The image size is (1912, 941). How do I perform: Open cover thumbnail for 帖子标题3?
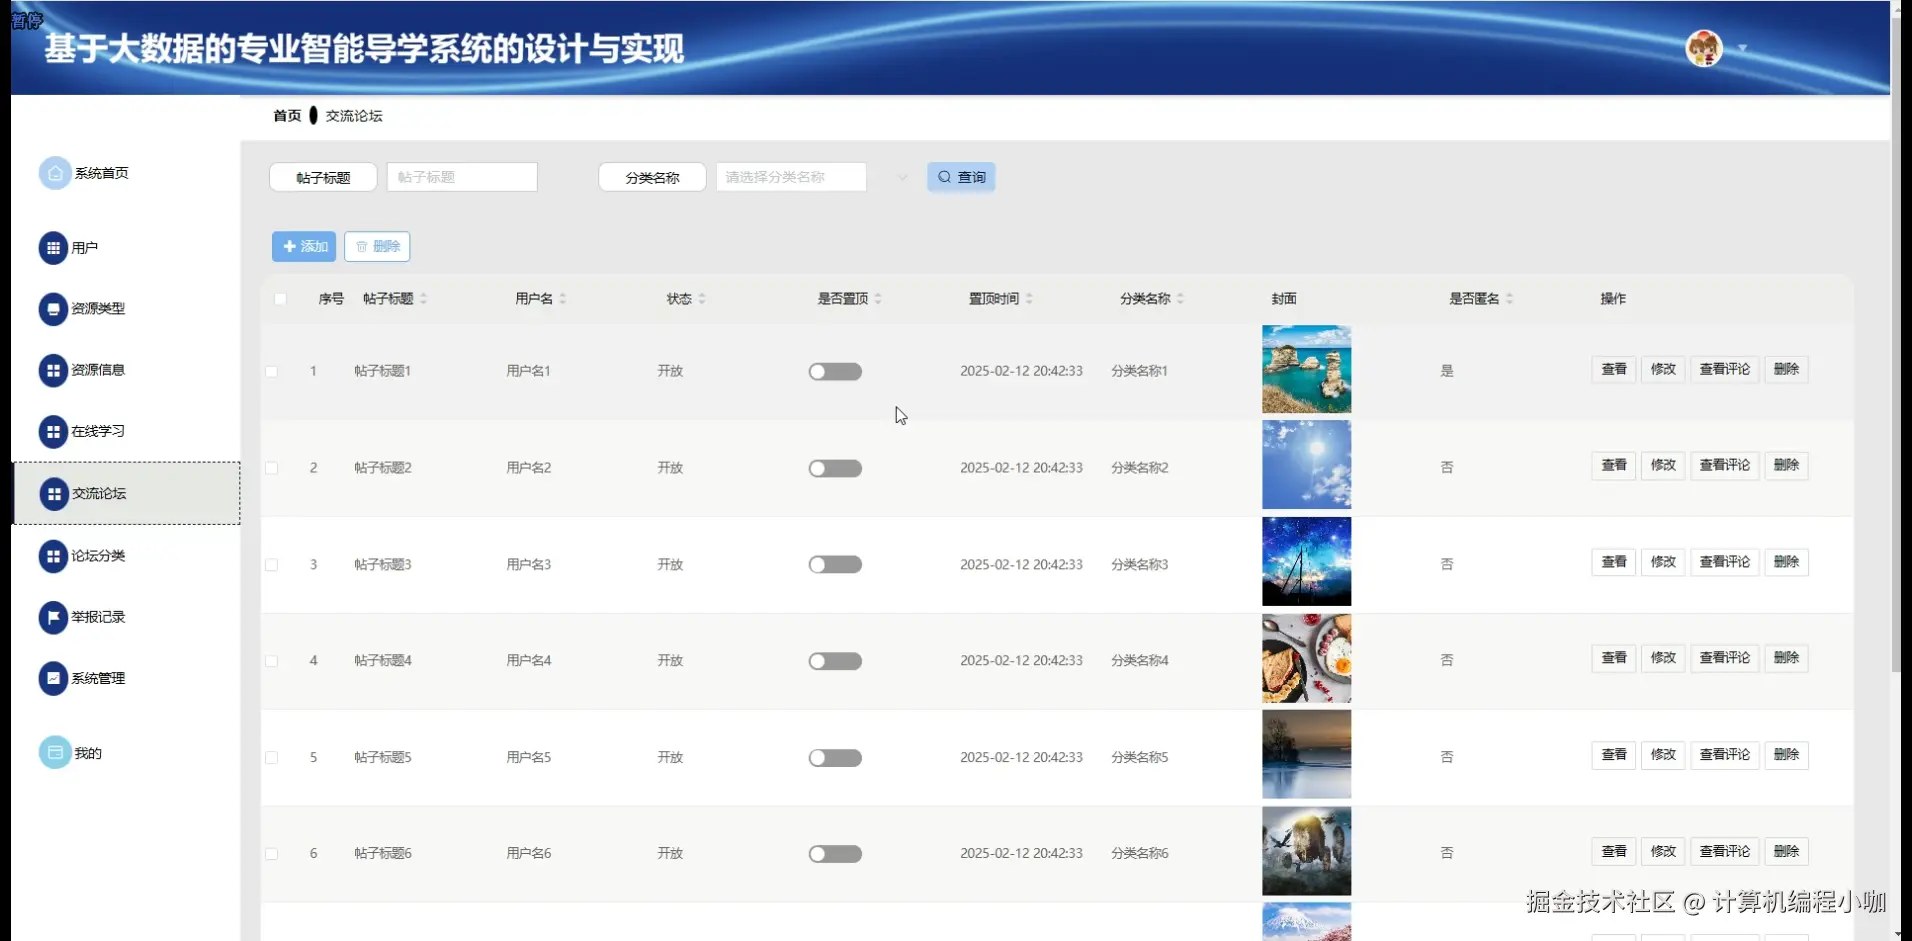click(1306, 562)
